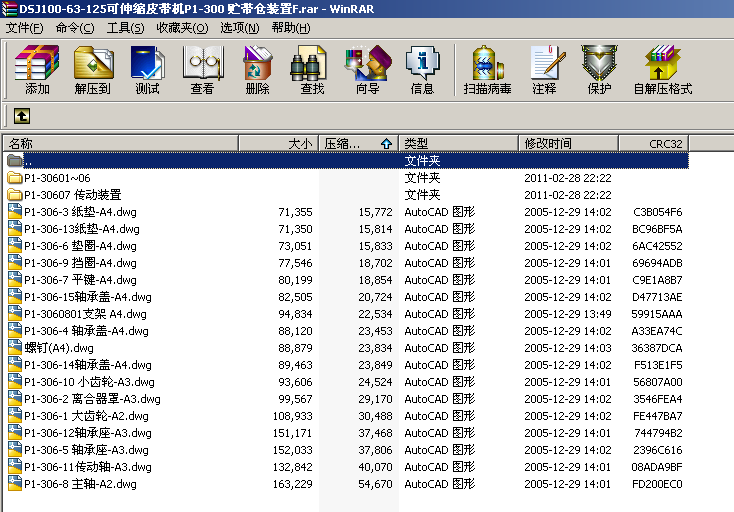The image size is (734, 512).
Task: Select file P1-306-9 挡圈-A4.dwg
Action: pos(80,263)
